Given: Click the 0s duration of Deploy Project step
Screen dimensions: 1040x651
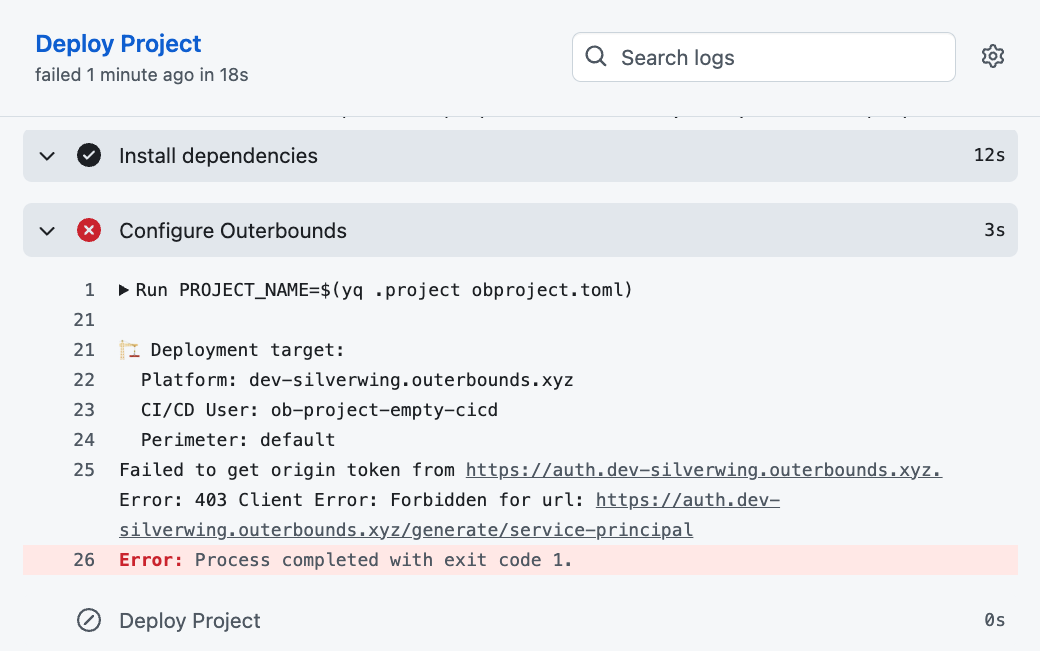Looking at the screenshot, I should [994, 620].
